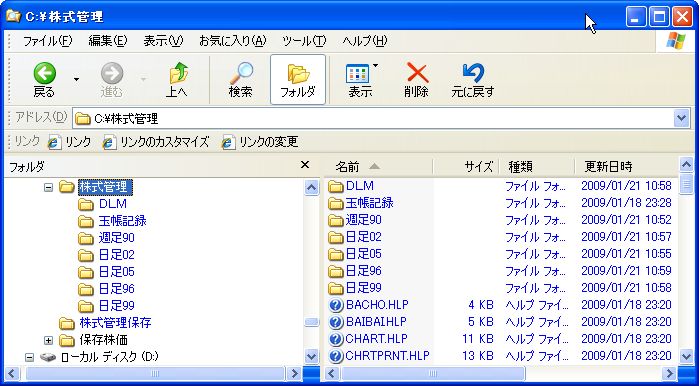Select 週足90 in the folder tree
The width and height of the screenshot is (699, 386).
coord(116,238)
